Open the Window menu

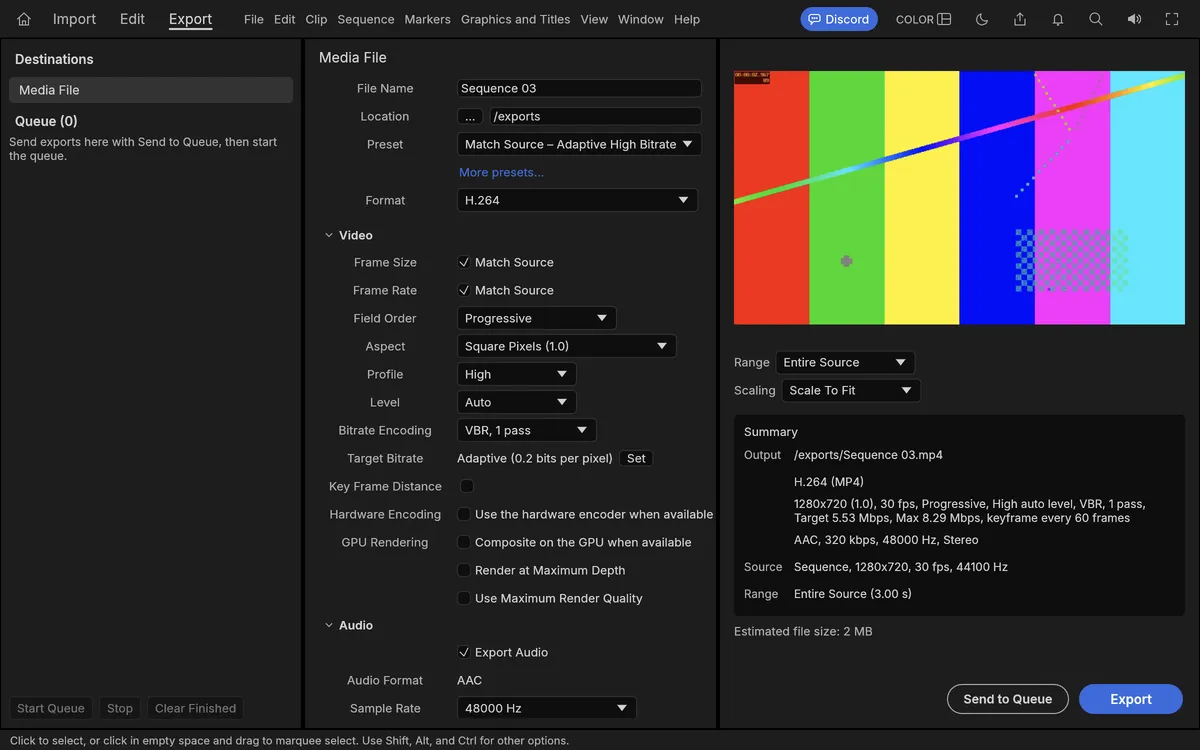(x=641, y=19)
